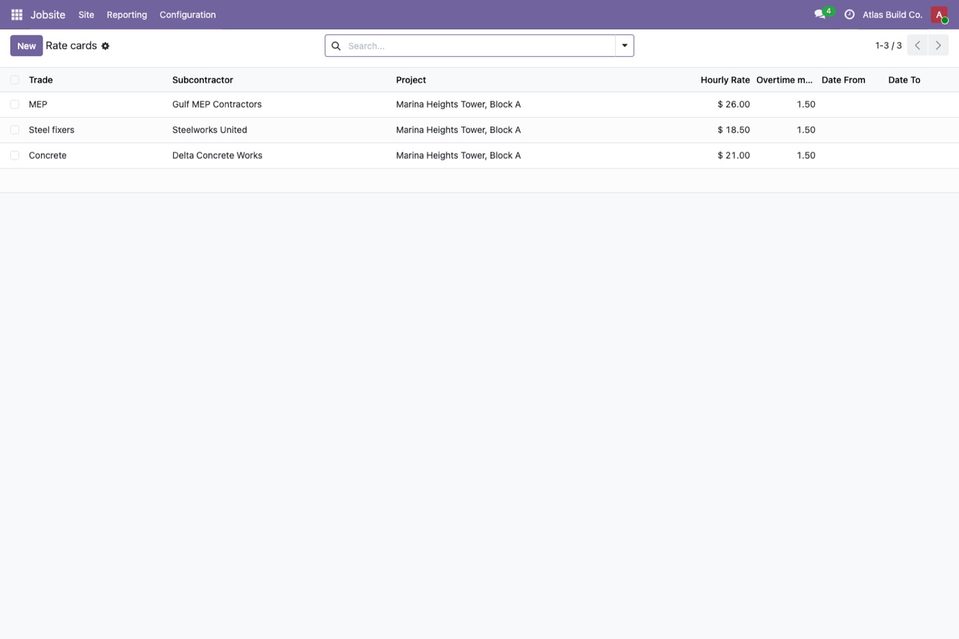This screenshot has width=959, height=639.
Task: Click the $ 18.50 hourly rate cell
Action: click(x=733, y=130)
